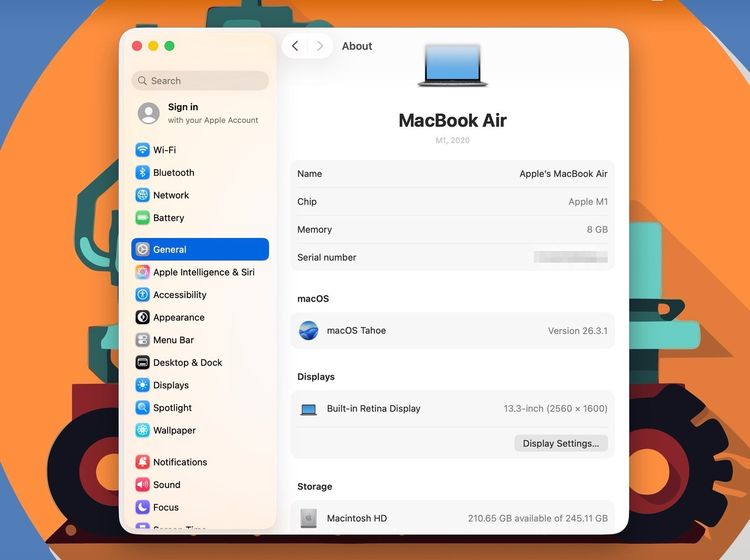Click the Appearance icon
Viewport: 750px width, 560px height.
143,317
